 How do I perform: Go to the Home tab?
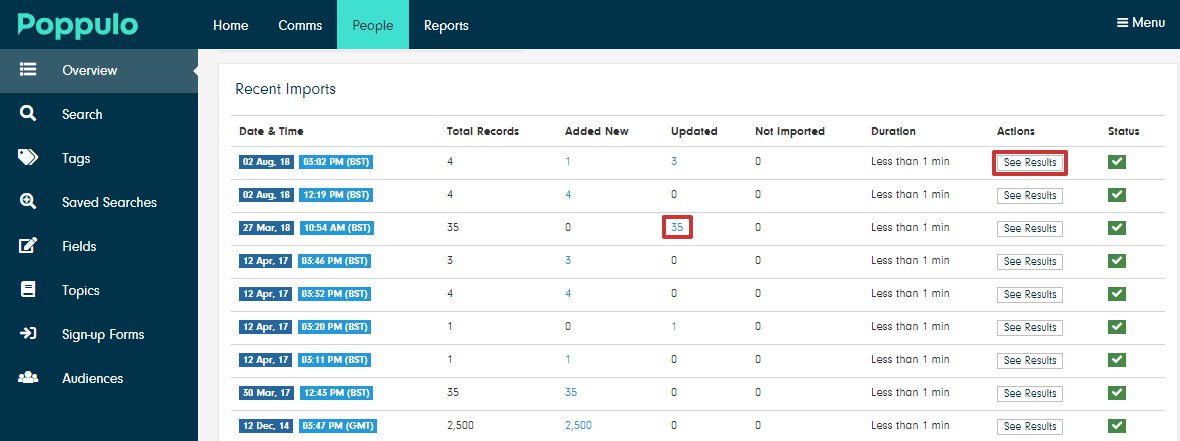pos(231,25)
